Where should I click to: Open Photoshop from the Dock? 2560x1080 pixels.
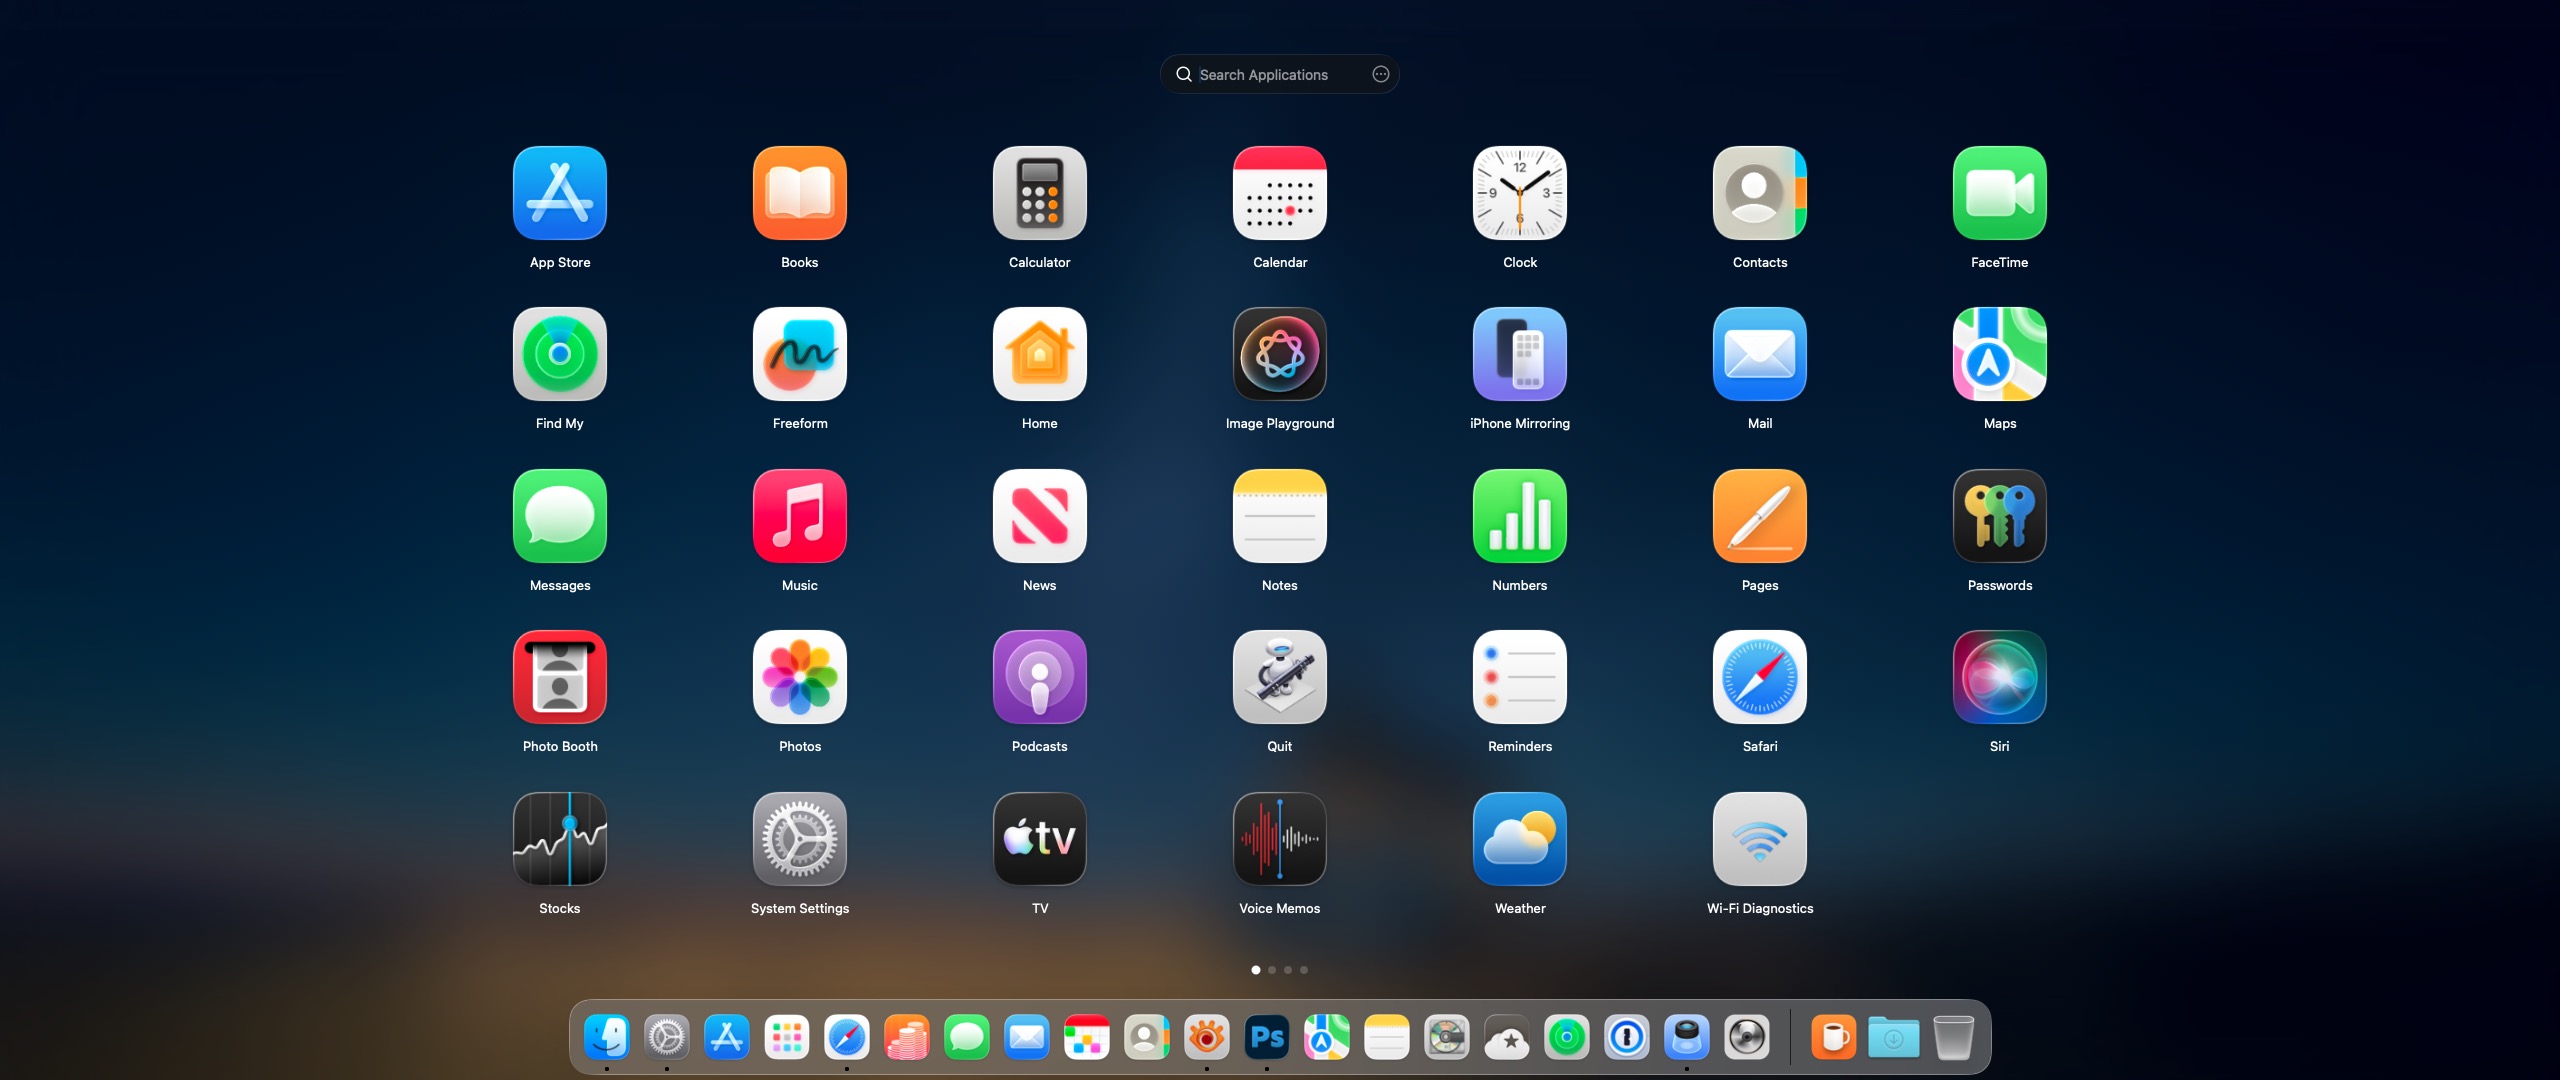[x=1266, y=1038]
